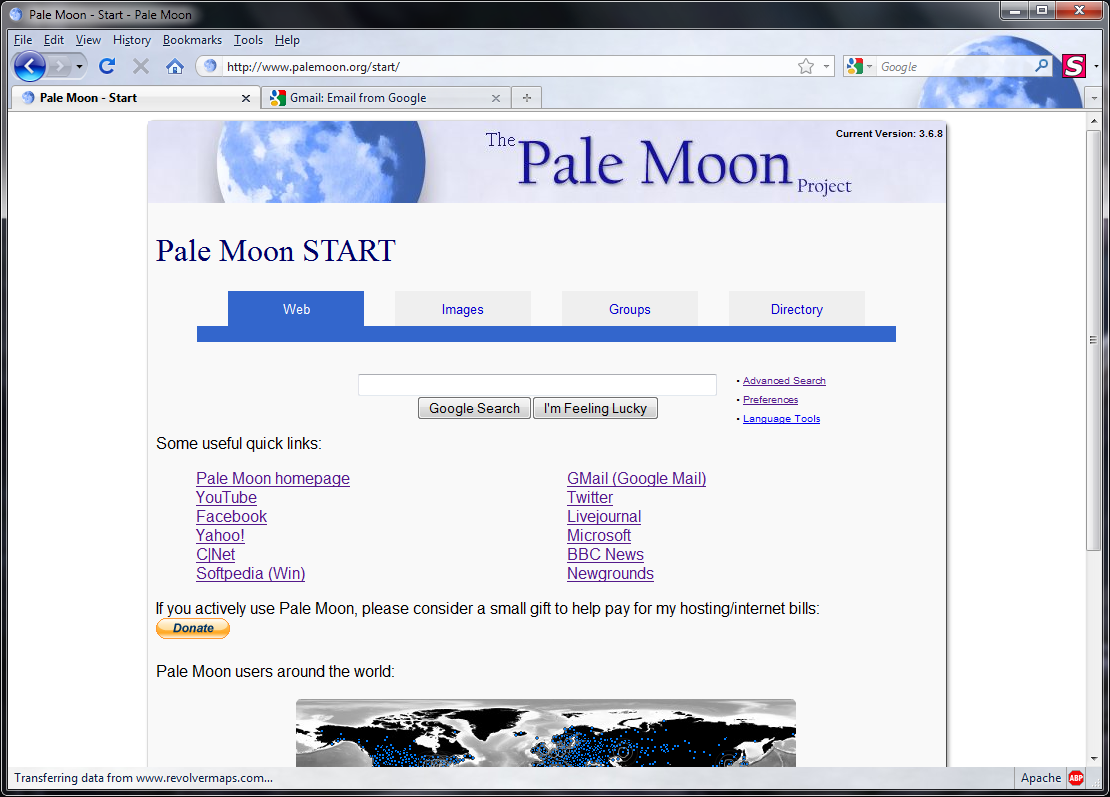Open the Help menu

click(x=287, y=40)
